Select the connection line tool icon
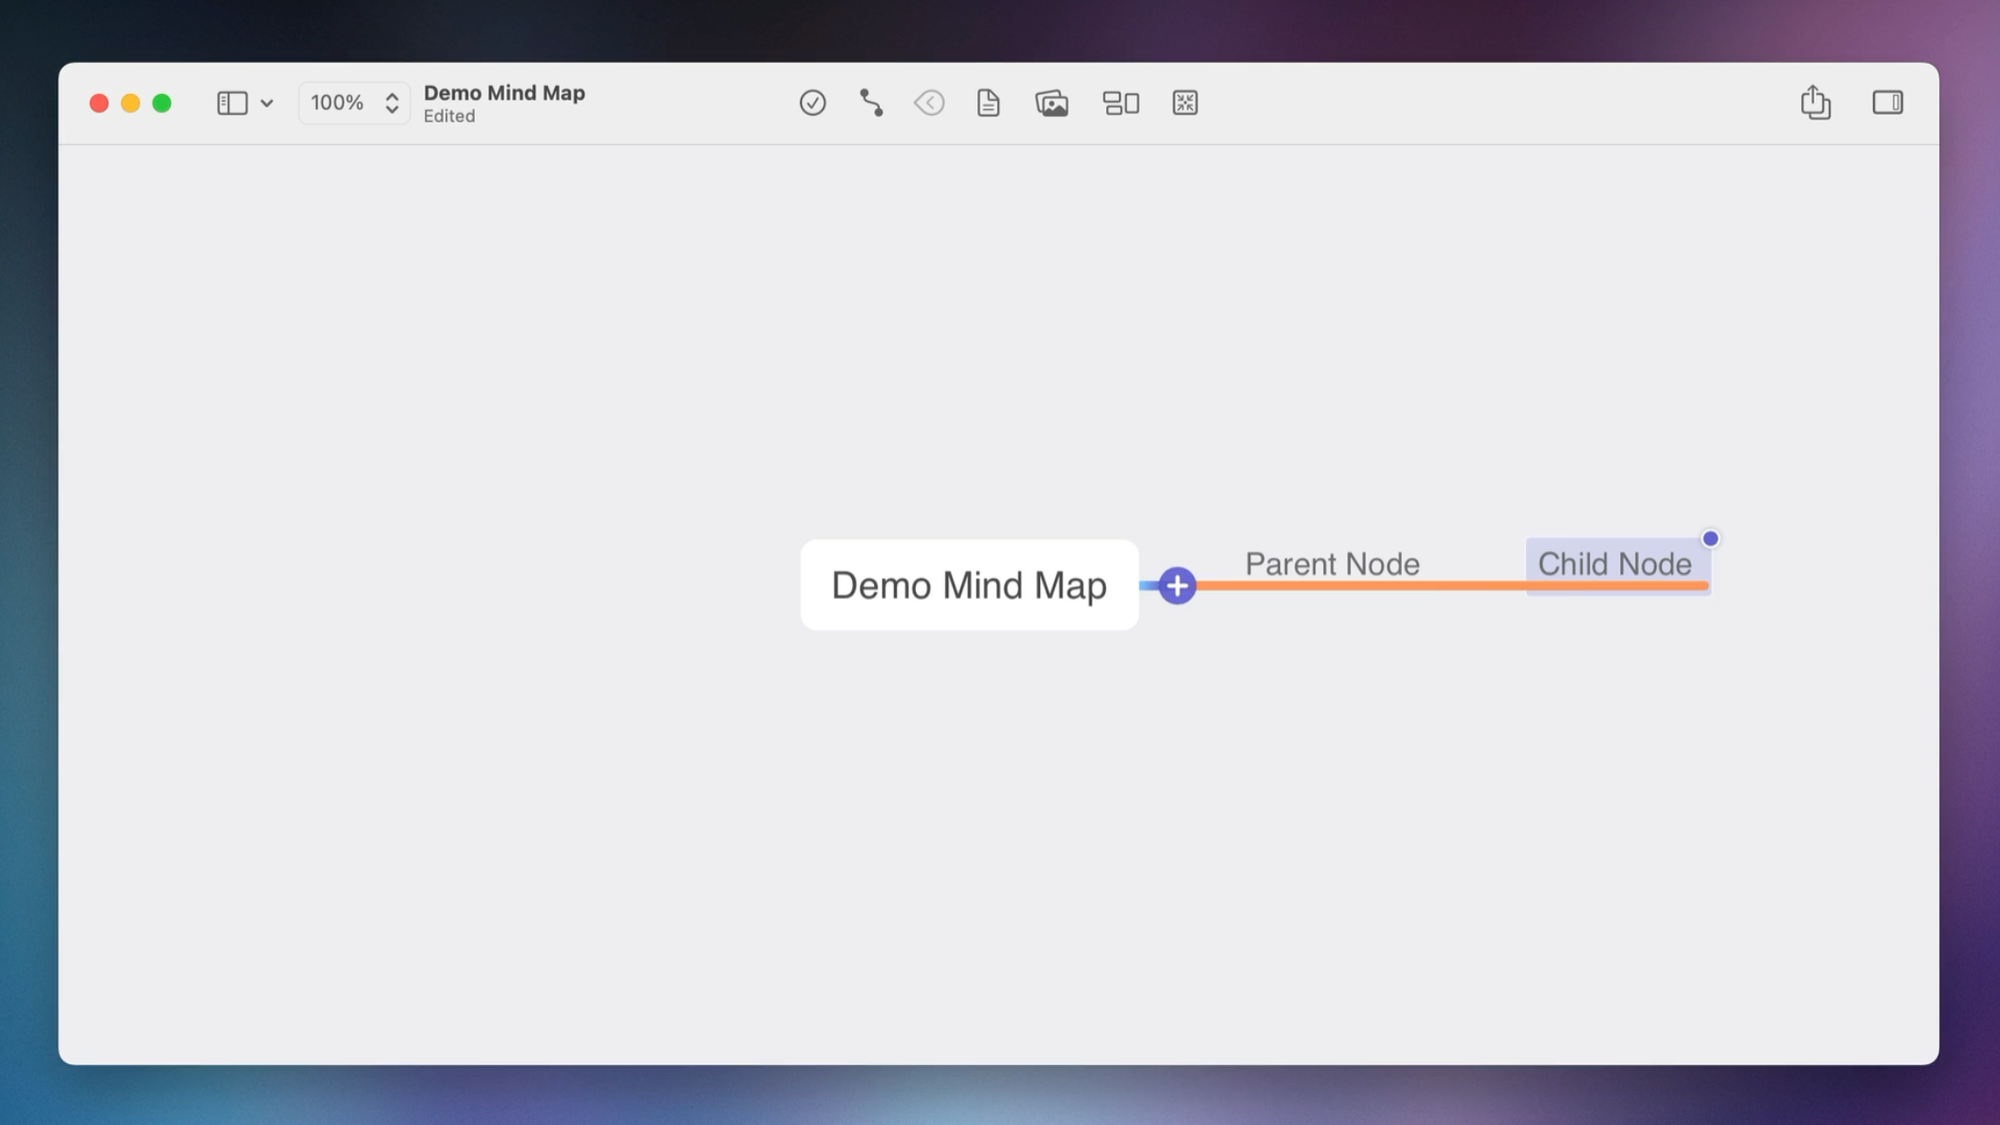This screenshot has width=2000, height=1125. (871, 103)
